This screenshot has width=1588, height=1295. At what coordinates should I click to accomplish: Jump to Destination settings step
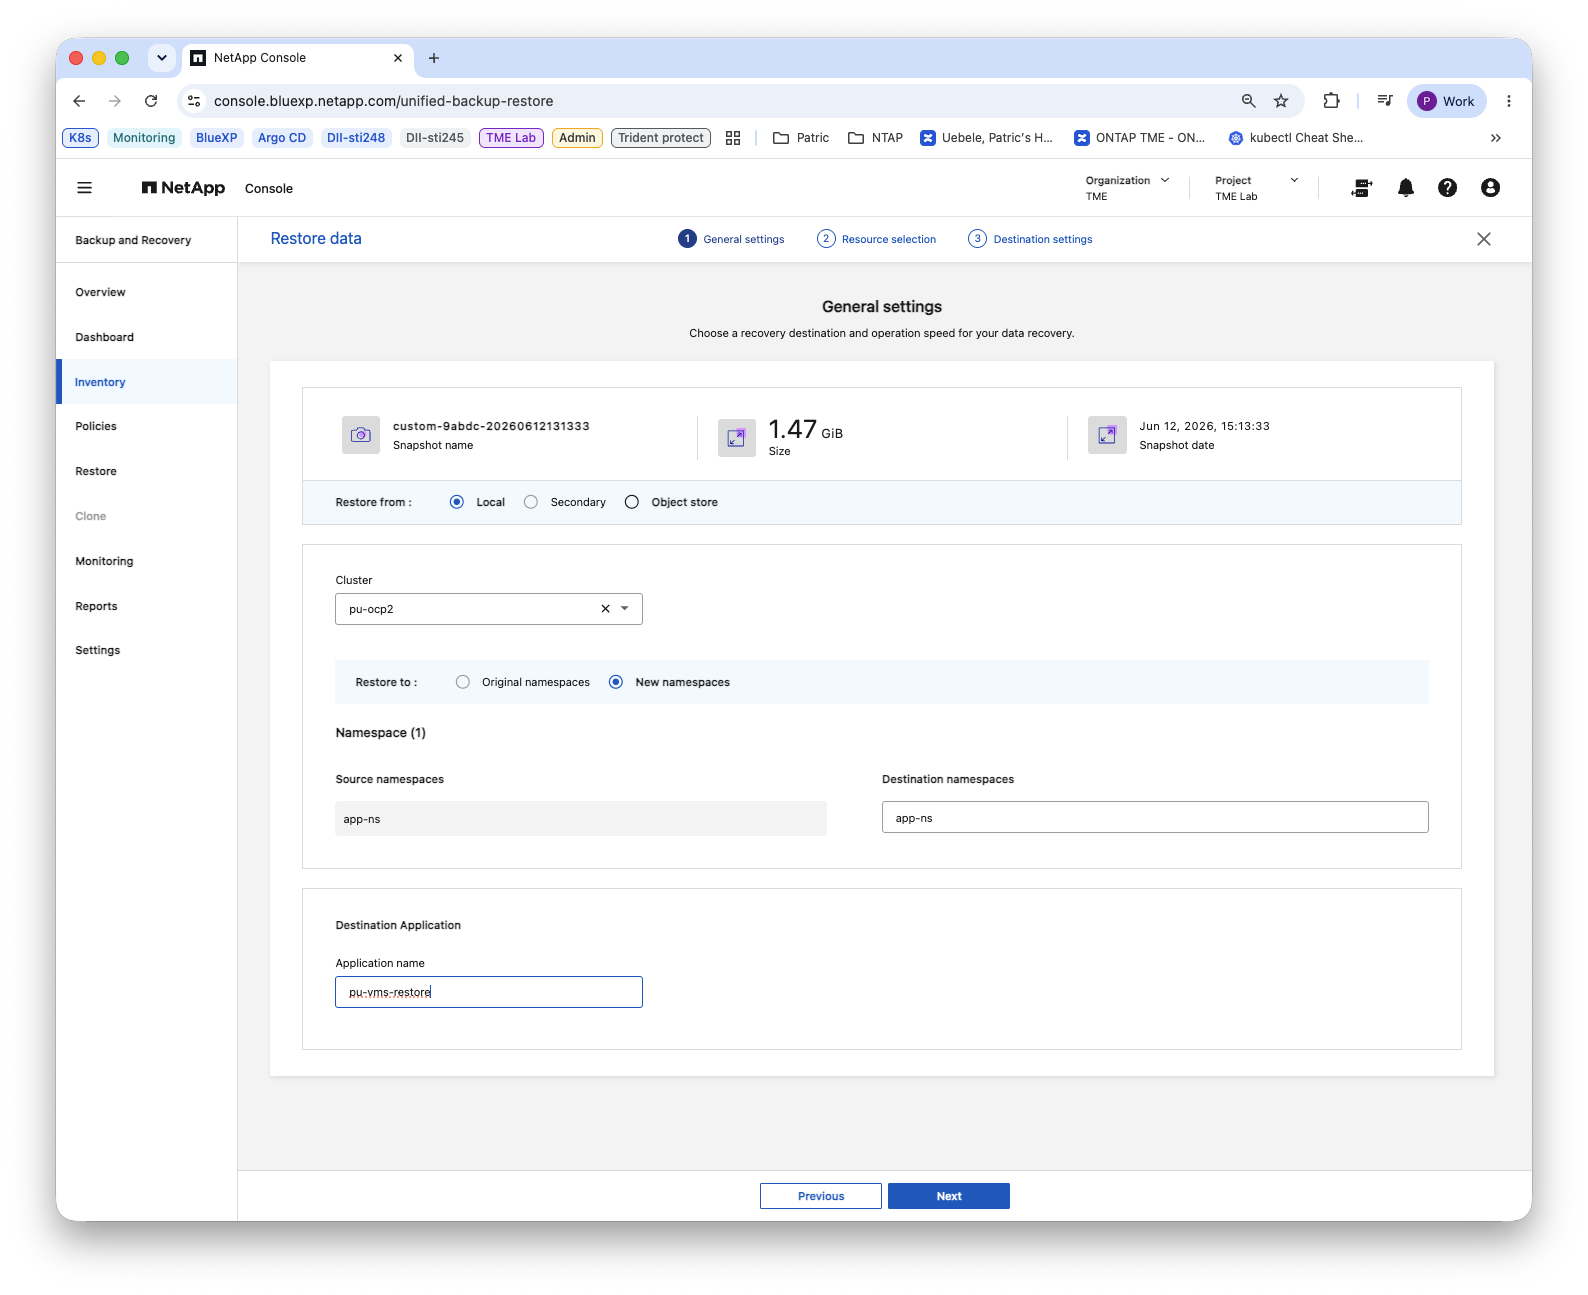(x=1030, y=239)
